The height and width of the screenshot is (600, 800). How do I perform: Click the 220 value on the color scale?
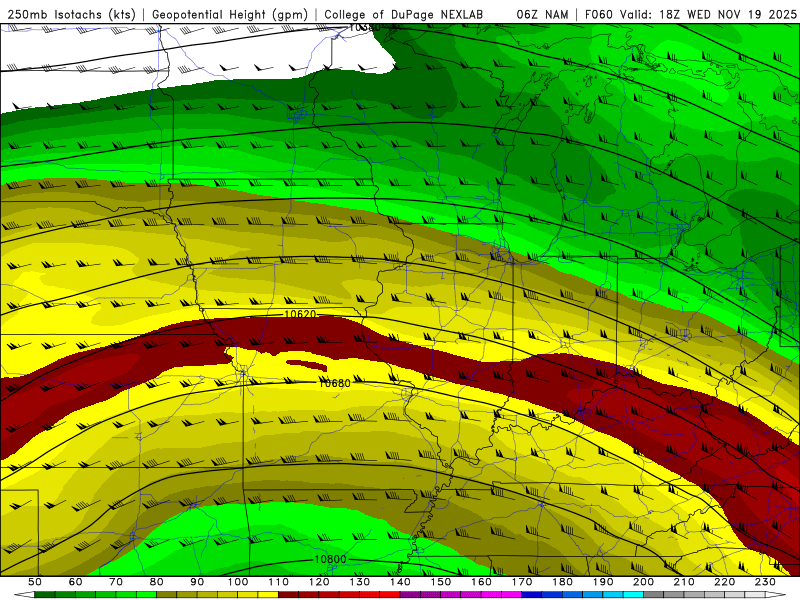pos(724,582)
